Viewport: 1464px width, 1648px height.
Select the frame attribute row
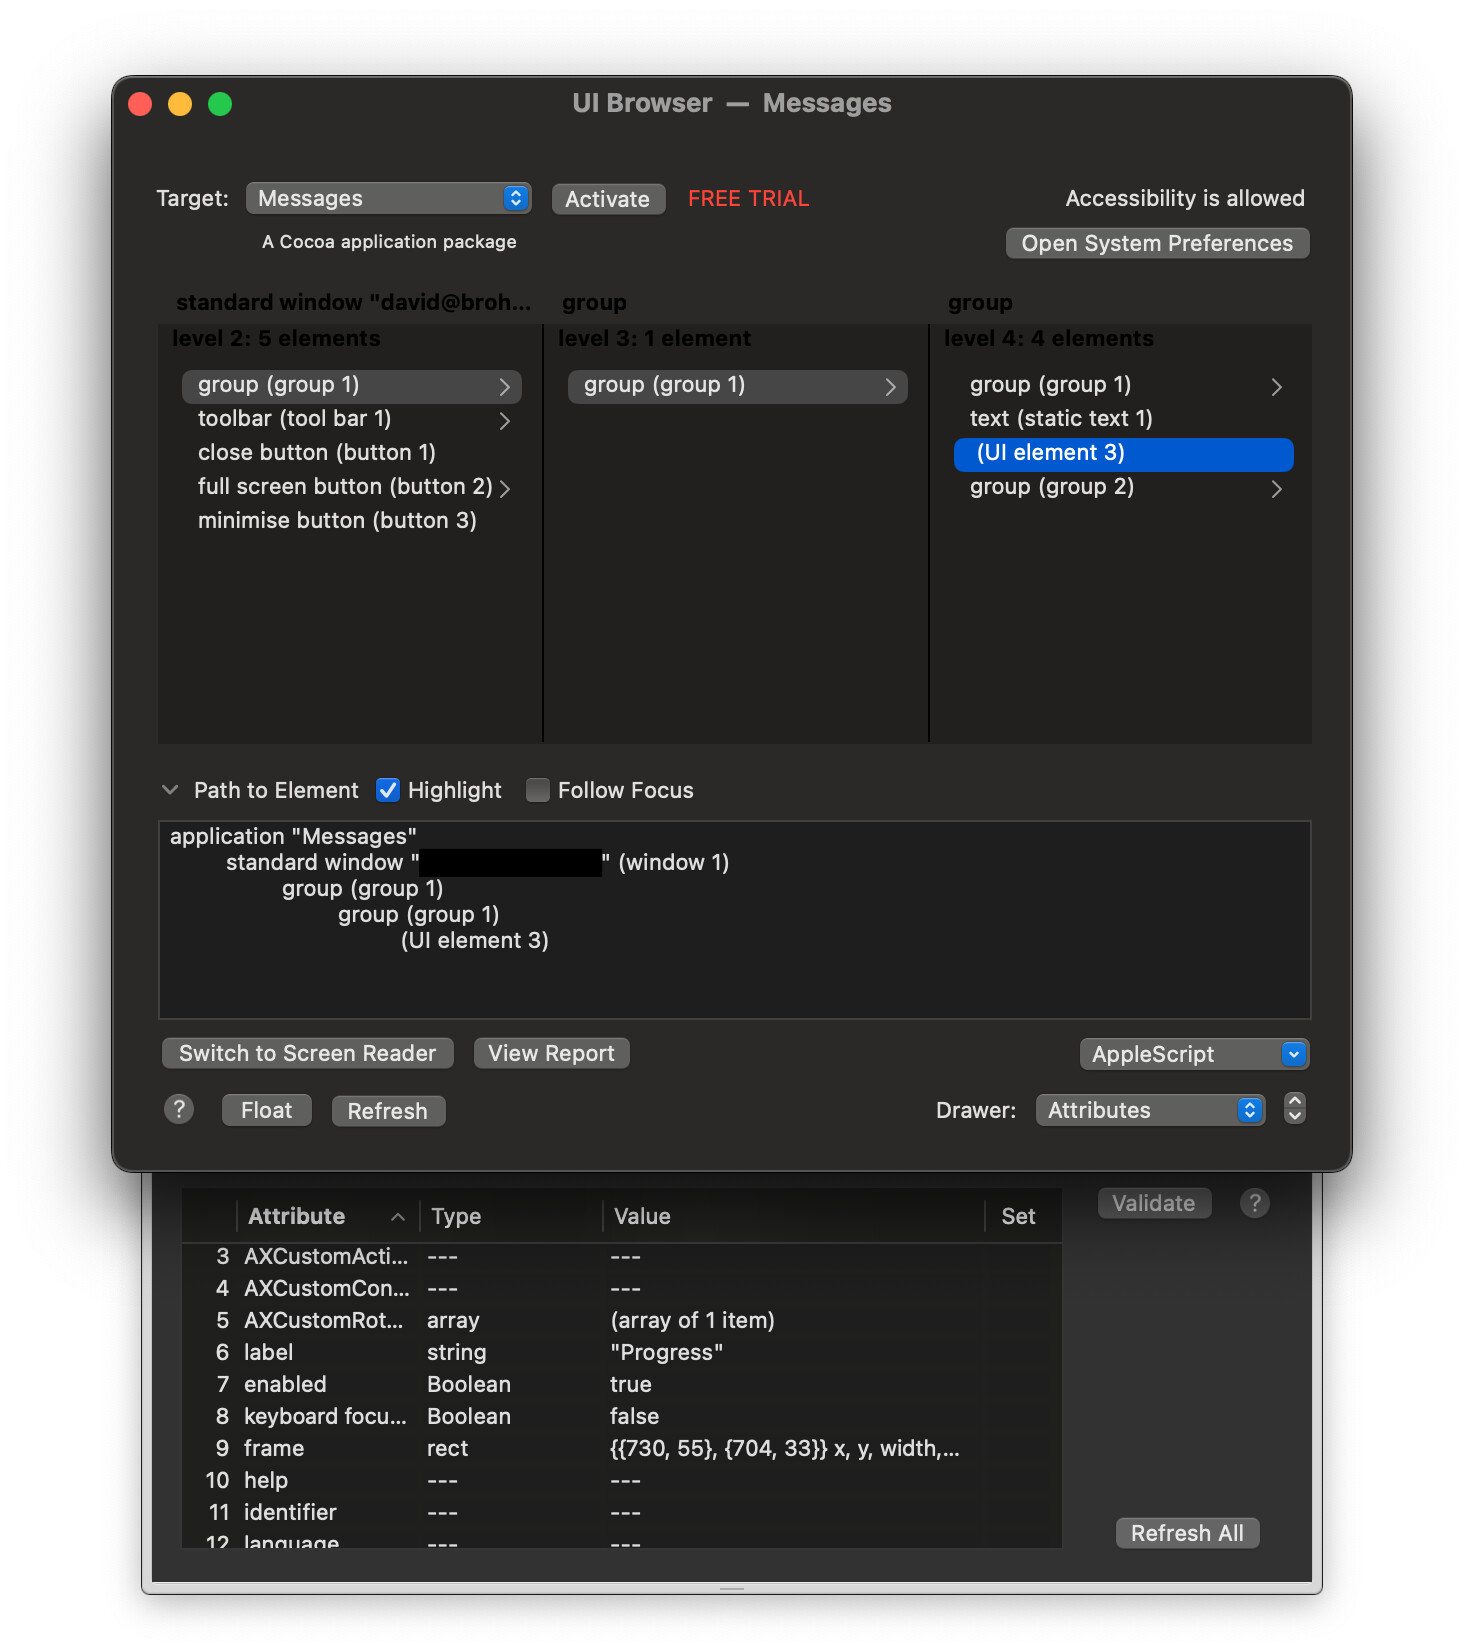621,1448
